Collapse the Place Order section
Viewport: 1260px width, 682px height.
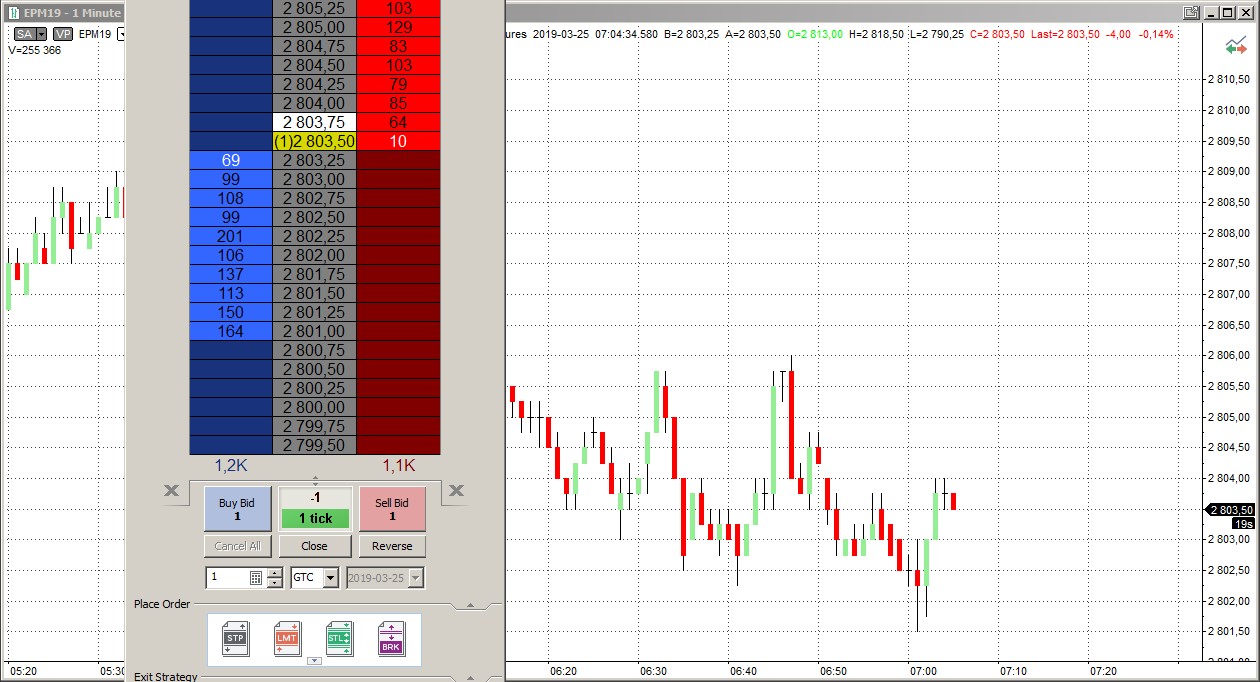click(x=471, y=605)
